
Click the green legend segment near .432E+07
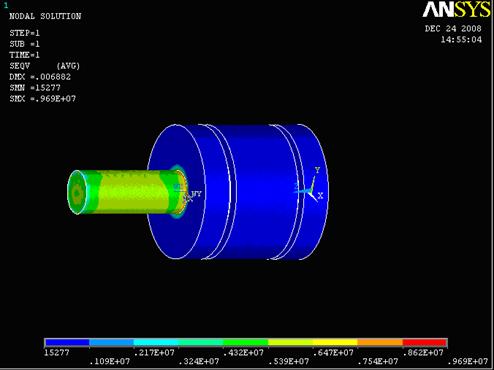pyautogui.click(x=246, y=343)
